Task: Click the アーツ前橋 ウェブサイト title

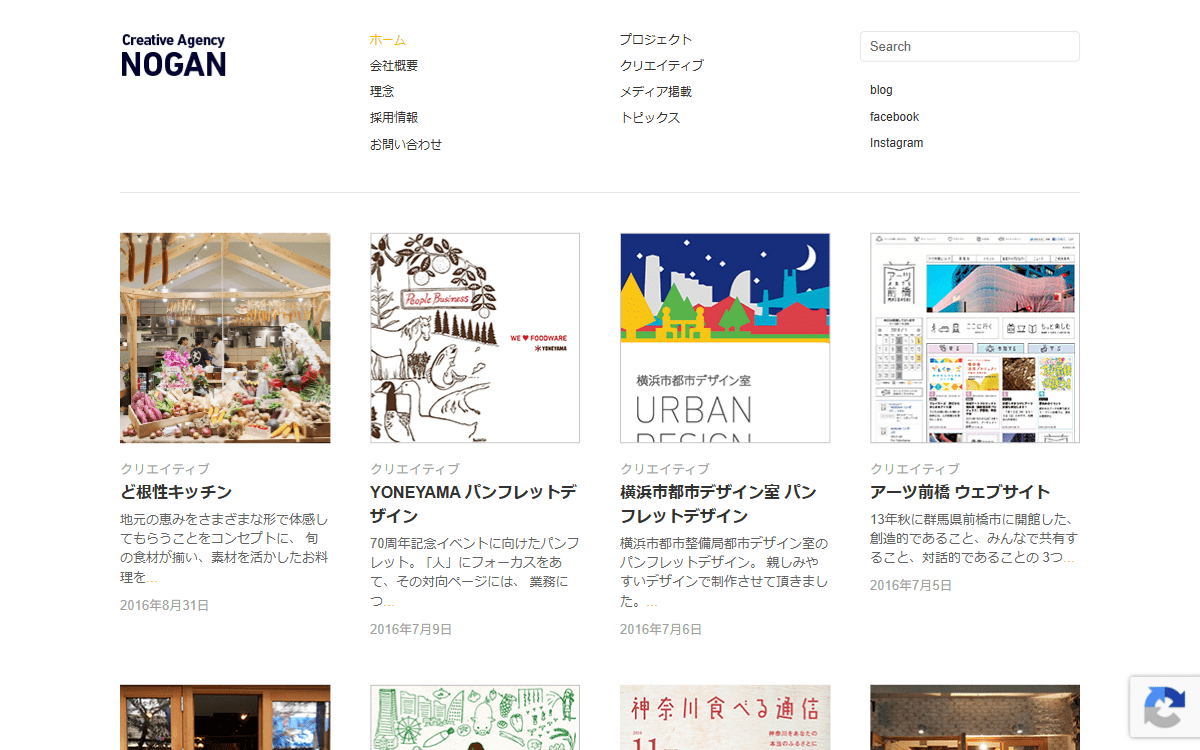Action: (x=960, y=492)
